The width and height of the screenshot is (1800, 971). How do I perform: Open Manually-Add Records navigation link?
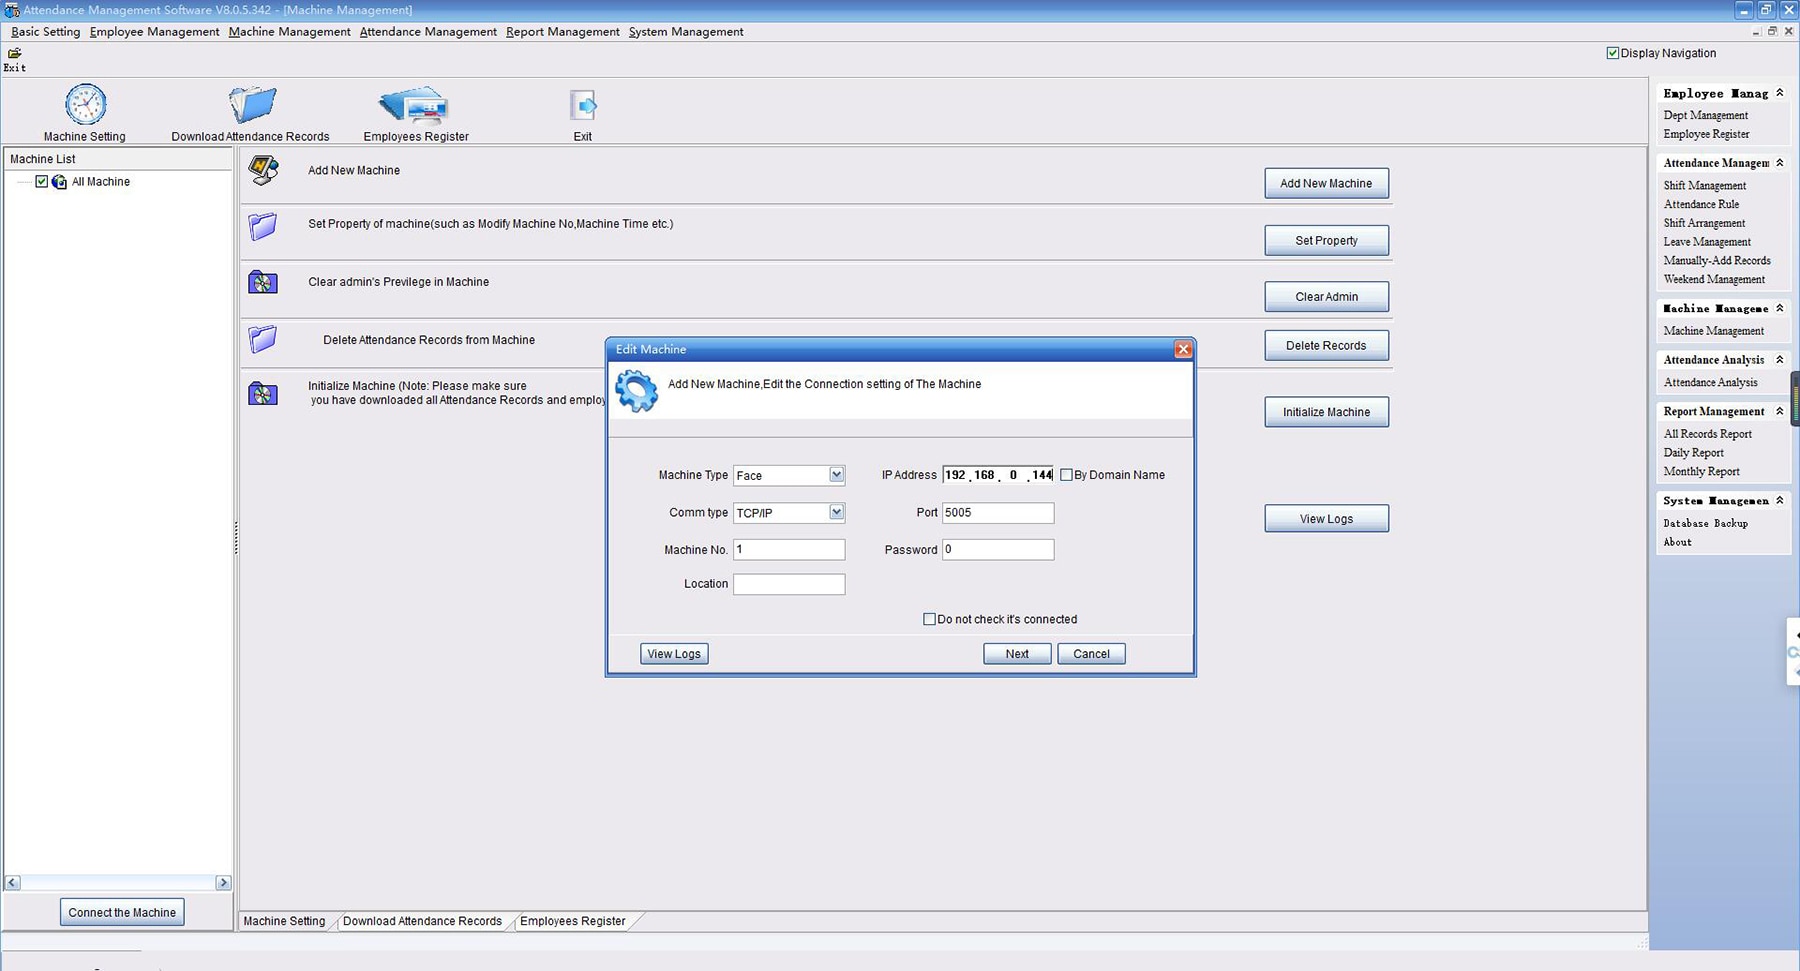[1717, 261]
